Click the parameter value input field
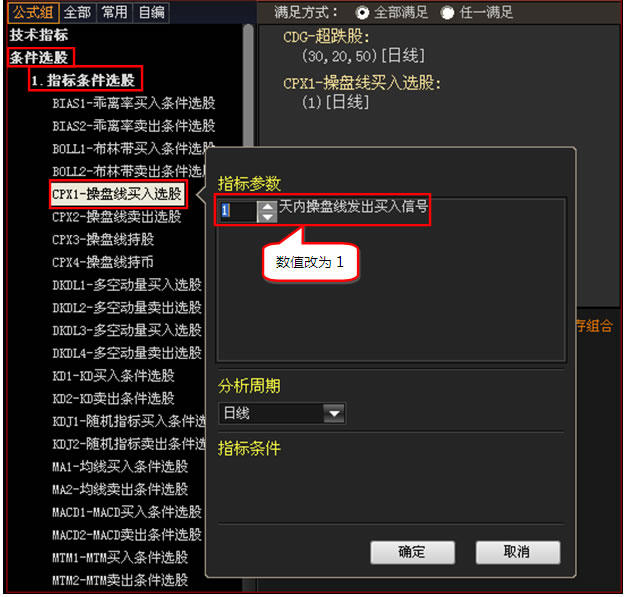The image size is (625, 597). point(238,212)
